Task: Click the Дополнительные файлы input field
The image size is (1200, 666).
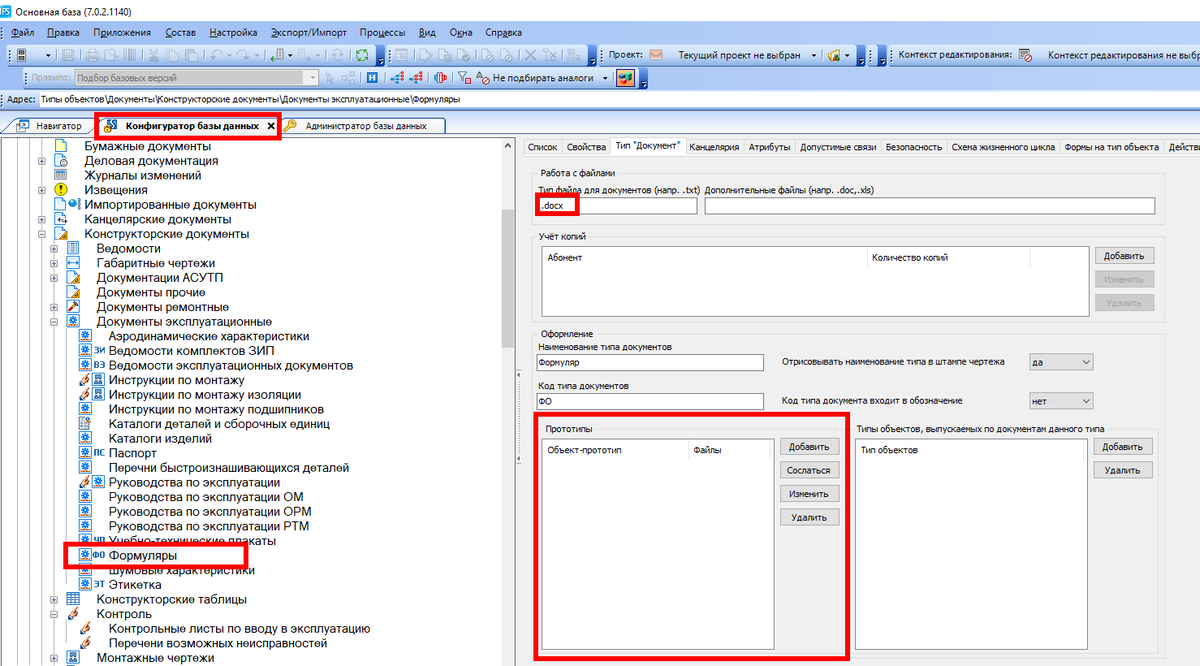Action: 929,206
